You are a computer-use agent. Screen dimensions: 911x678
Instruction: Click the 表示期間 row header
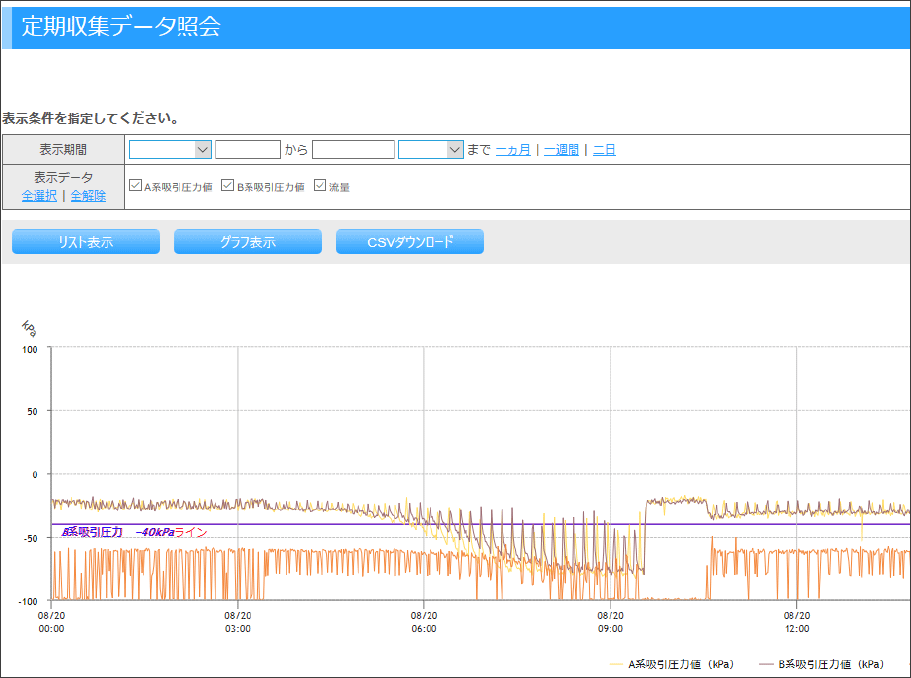coord(63,149)
